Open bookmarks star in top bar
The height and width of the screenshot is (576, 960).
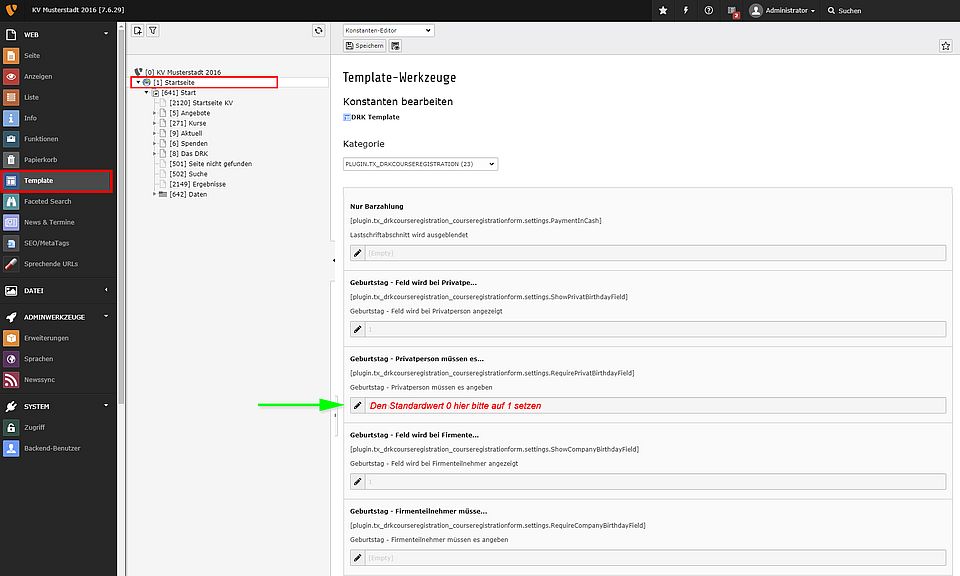click(x=663, y=10)
